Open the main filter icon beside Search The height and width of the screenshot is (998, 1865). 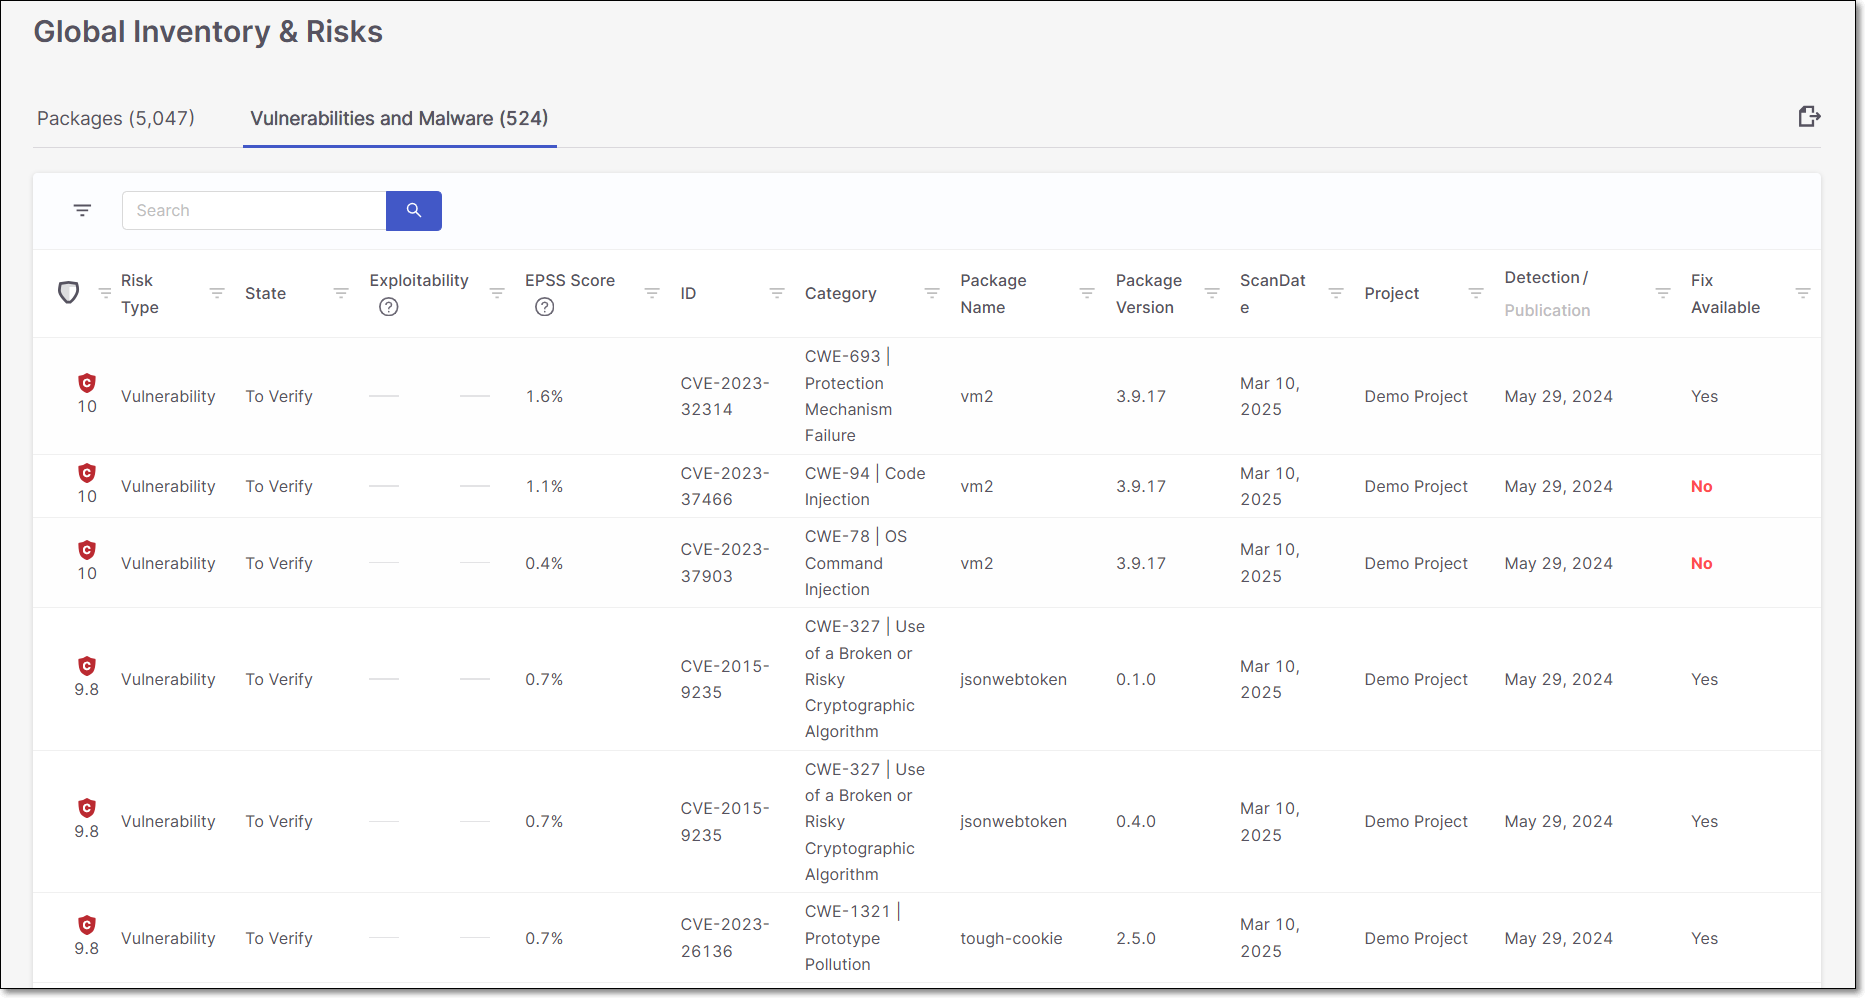[x=82, y=210]
